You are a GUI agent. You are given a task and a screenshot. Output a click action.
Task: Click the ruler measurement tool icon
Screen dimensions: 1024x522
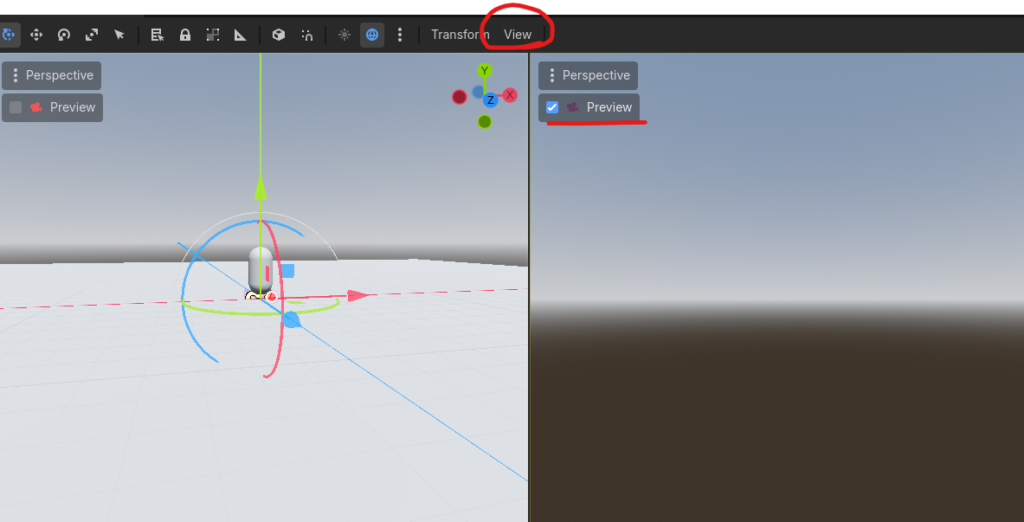pyautogui.click(x=240, y=35)
